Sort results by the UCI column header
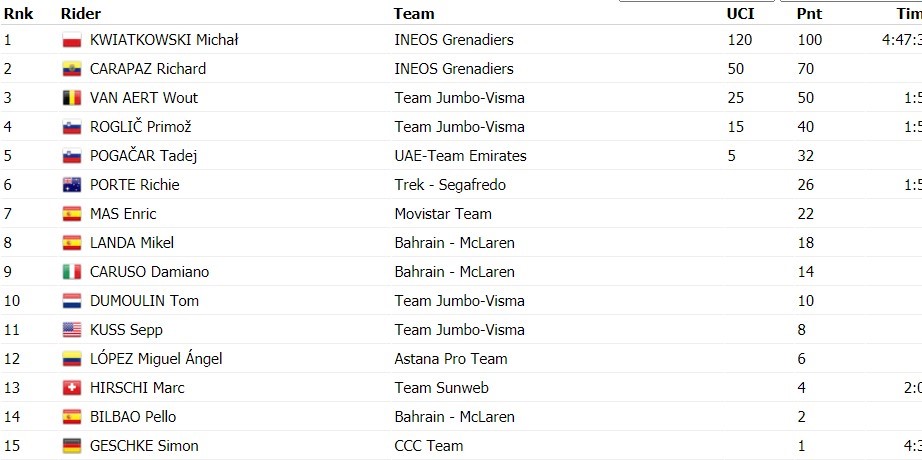 click(x=740, y=14)
